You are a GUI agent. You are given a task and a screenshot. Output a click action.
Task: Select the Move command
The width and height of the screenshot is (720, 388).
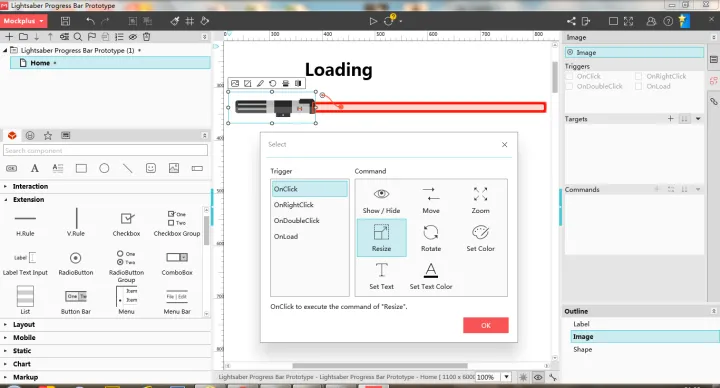431,200
